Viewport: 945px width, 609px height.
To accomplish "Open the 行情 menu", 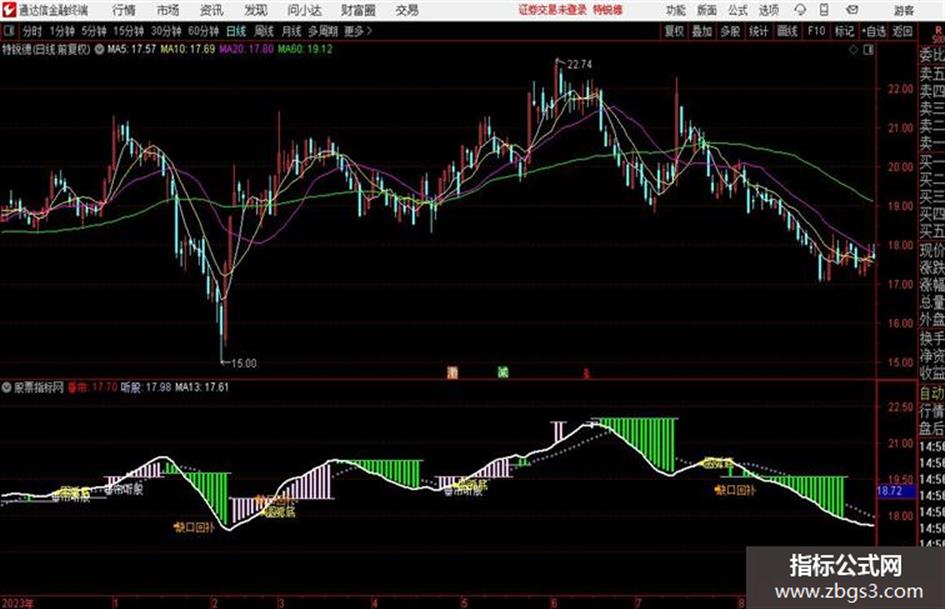I will (124, 10).
